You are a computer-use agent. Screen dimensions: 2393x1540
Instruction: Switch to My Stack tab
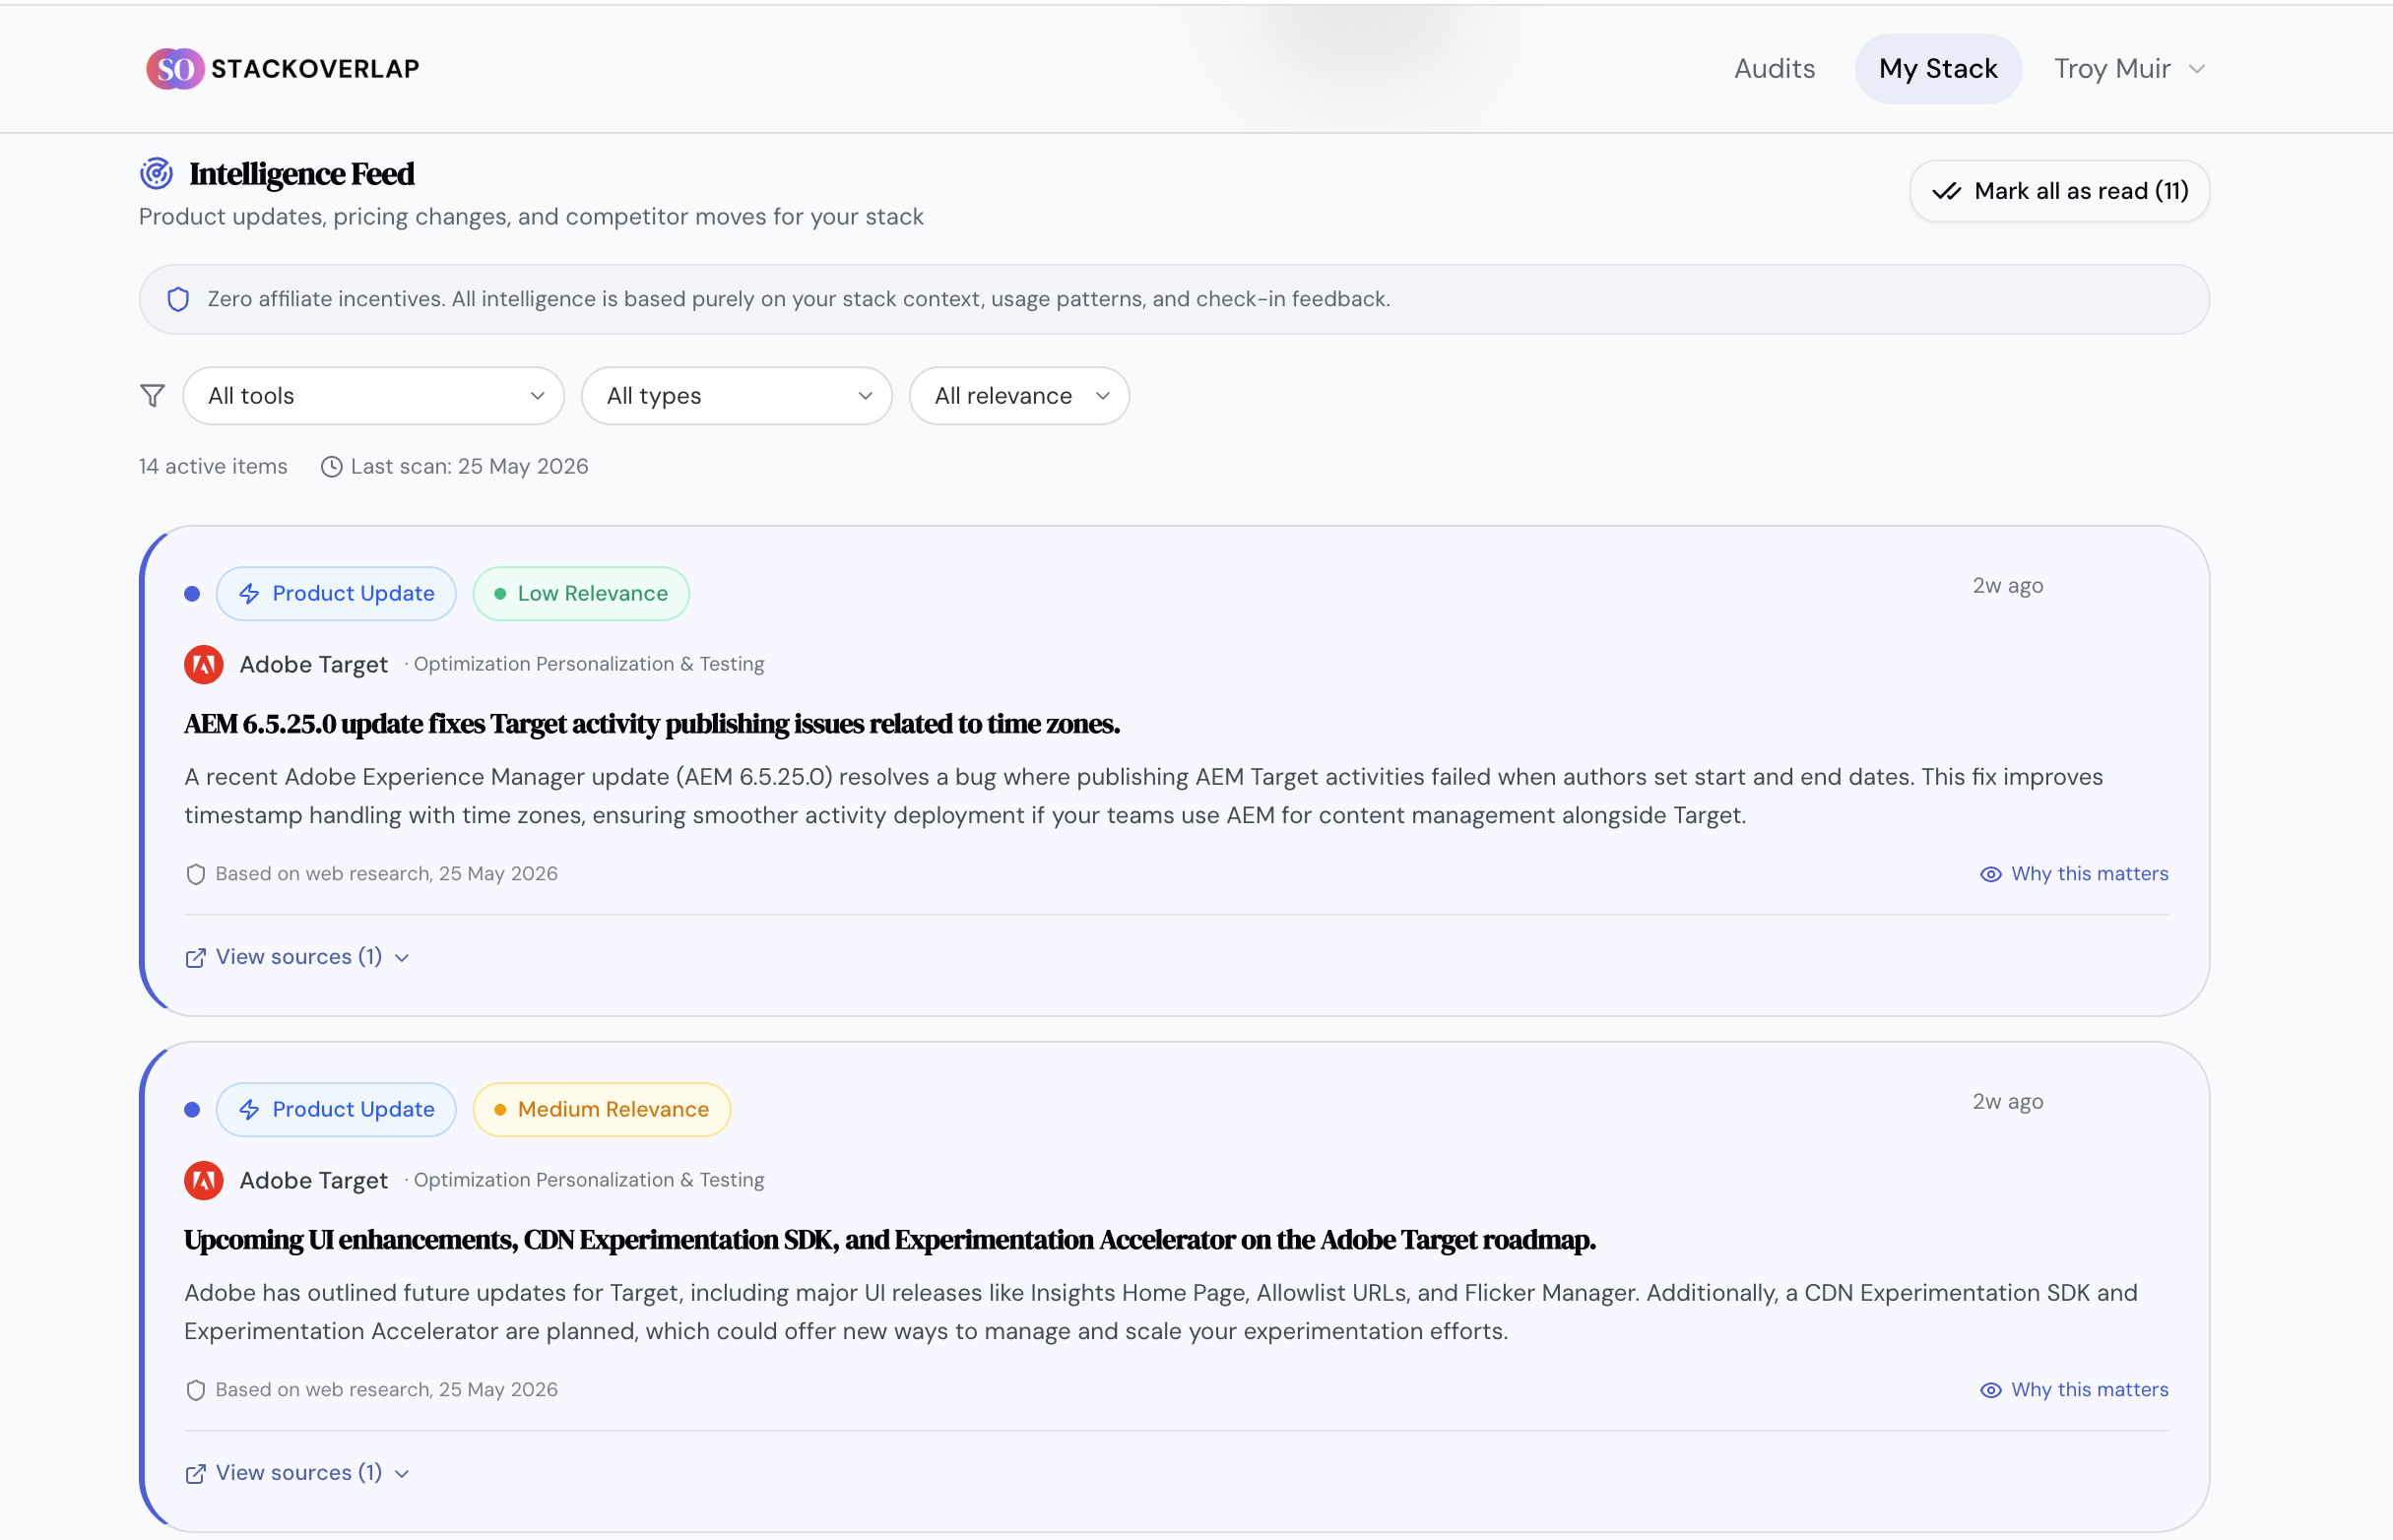coord(1937,69)
